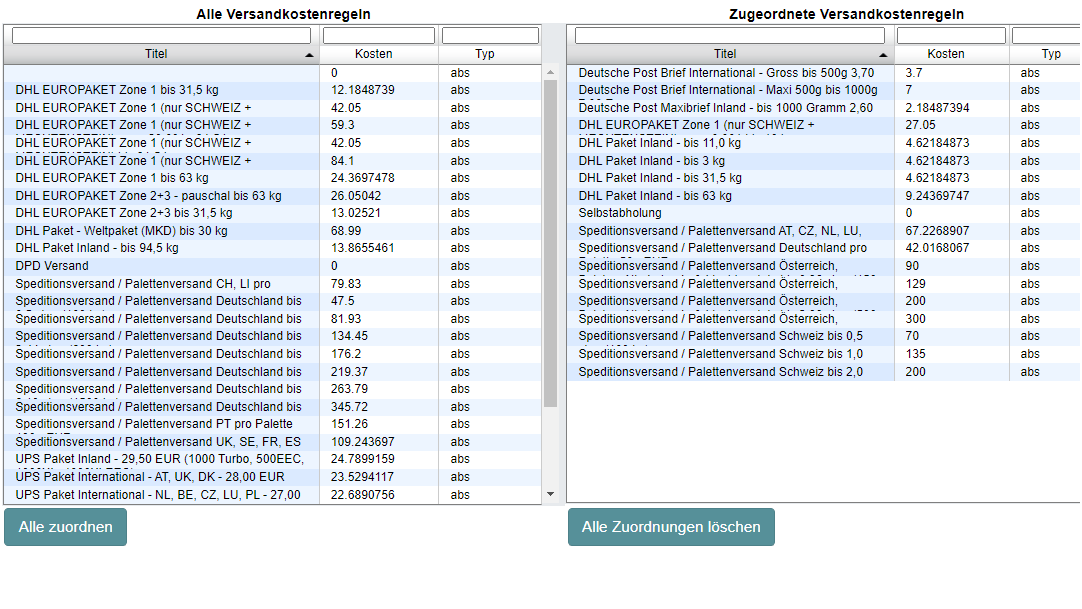1082x609 pixels.
Task: Select assigned DHL EUROPAKET Zone 1 (nur SCHWEIZ row
Action: point(823,126)
